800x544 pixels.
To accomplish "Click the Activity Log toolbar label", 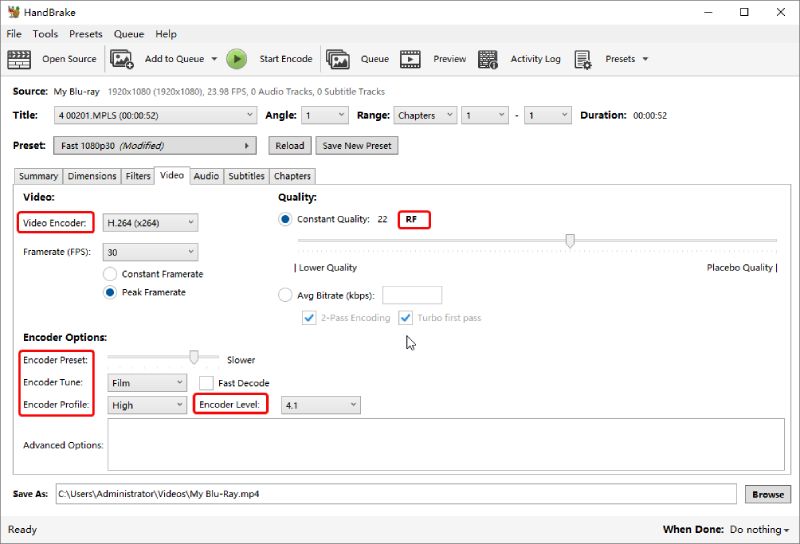I will pyautogui.click(x=535, y=59).
